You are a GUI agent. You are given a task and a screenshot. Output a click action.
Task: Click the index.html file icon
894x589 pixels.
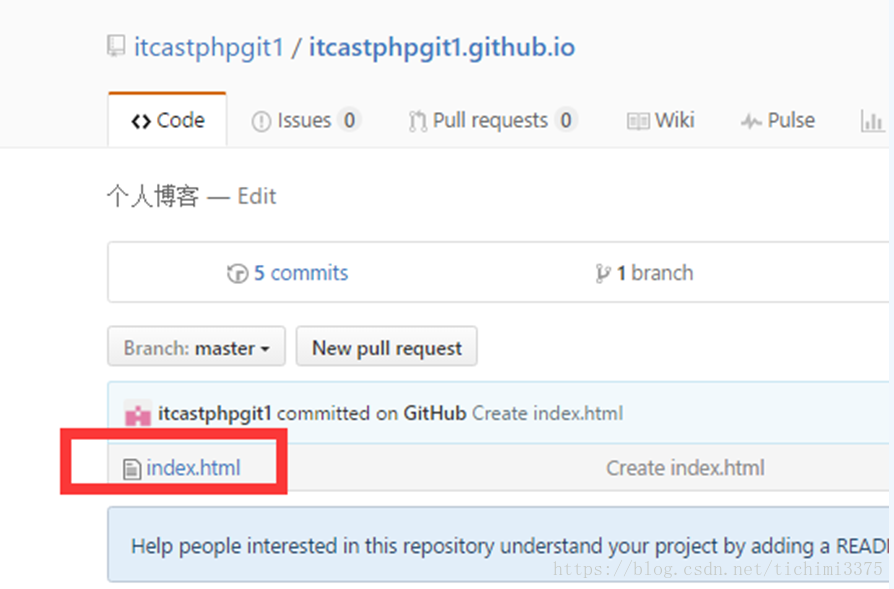pyautogui.click(x=132, y=469)
